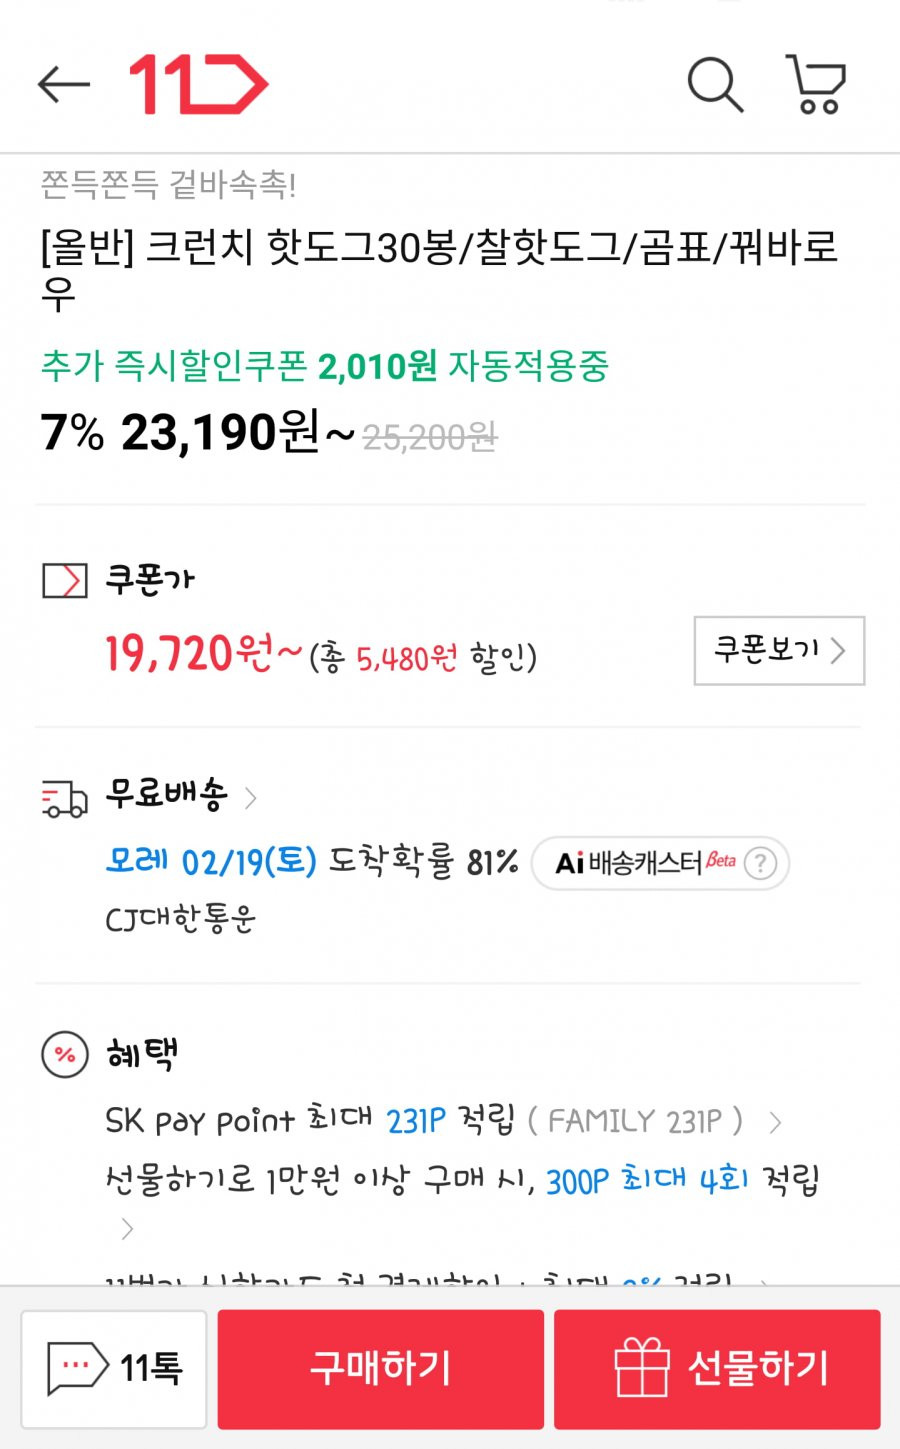Click the AI 배송캐스터 help question mark

point(761,862)
